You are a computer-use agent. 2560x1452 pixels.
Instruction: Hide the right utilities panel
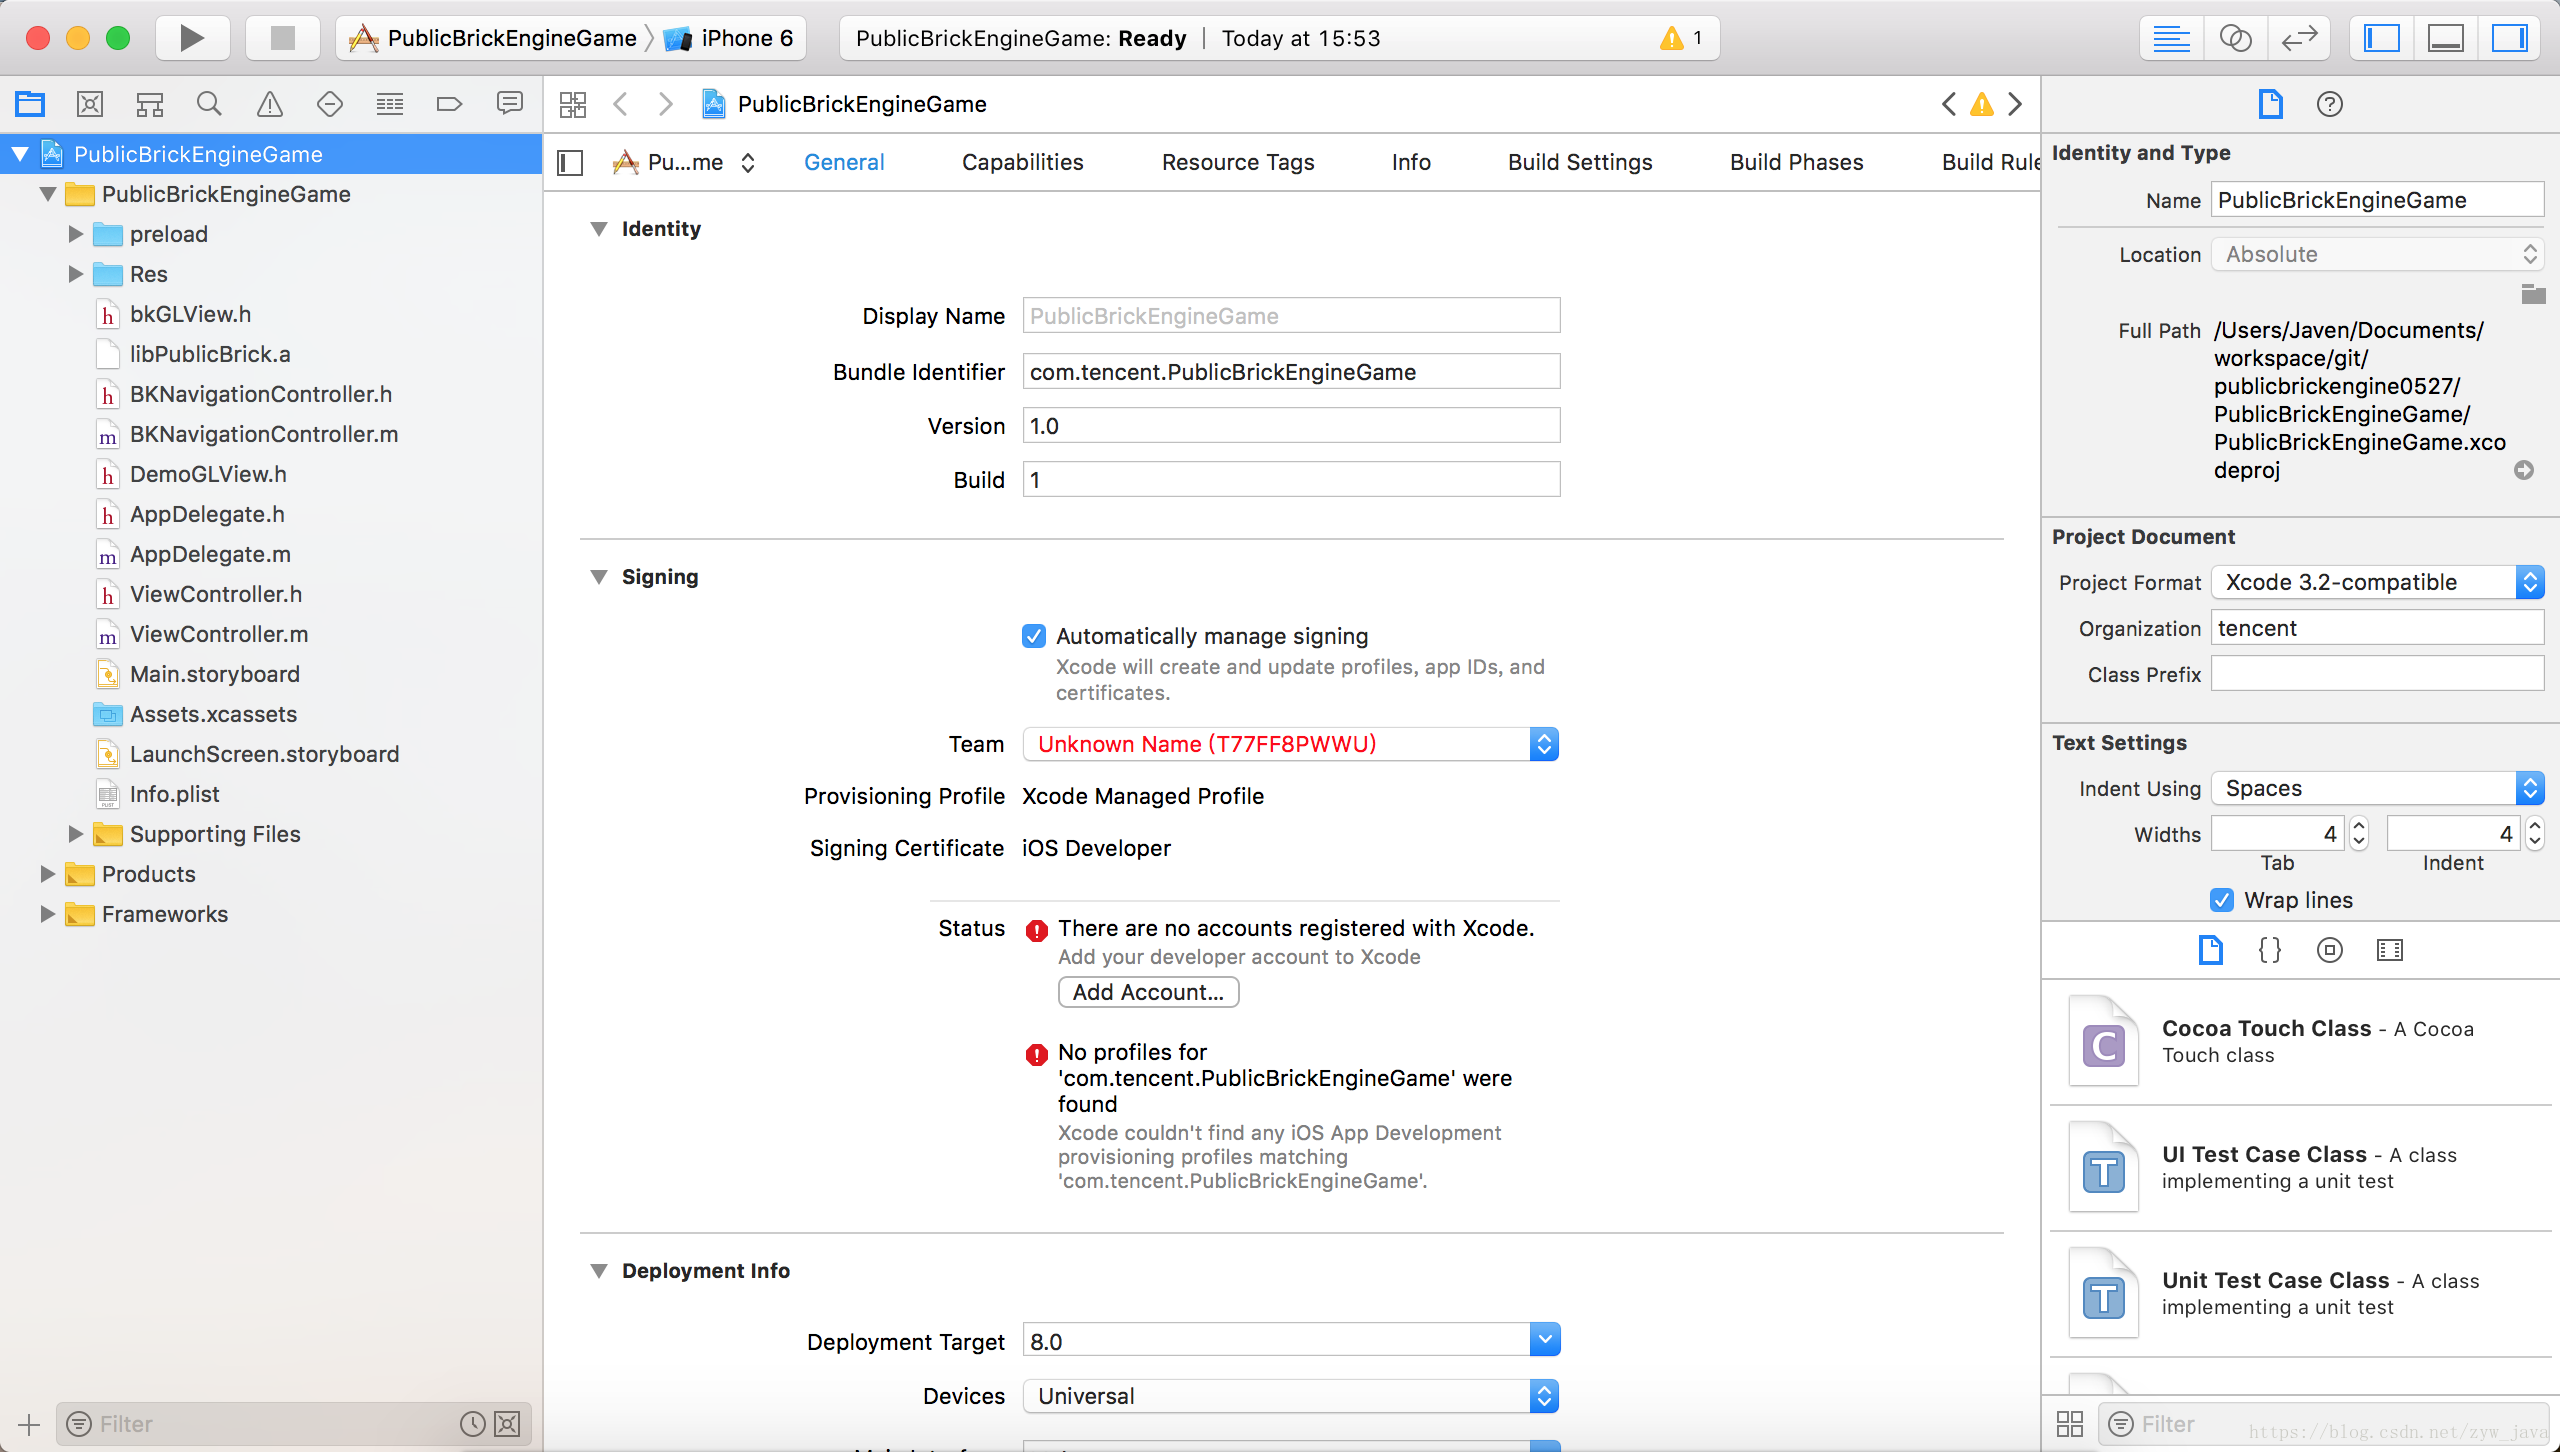tap(2509, 38)
